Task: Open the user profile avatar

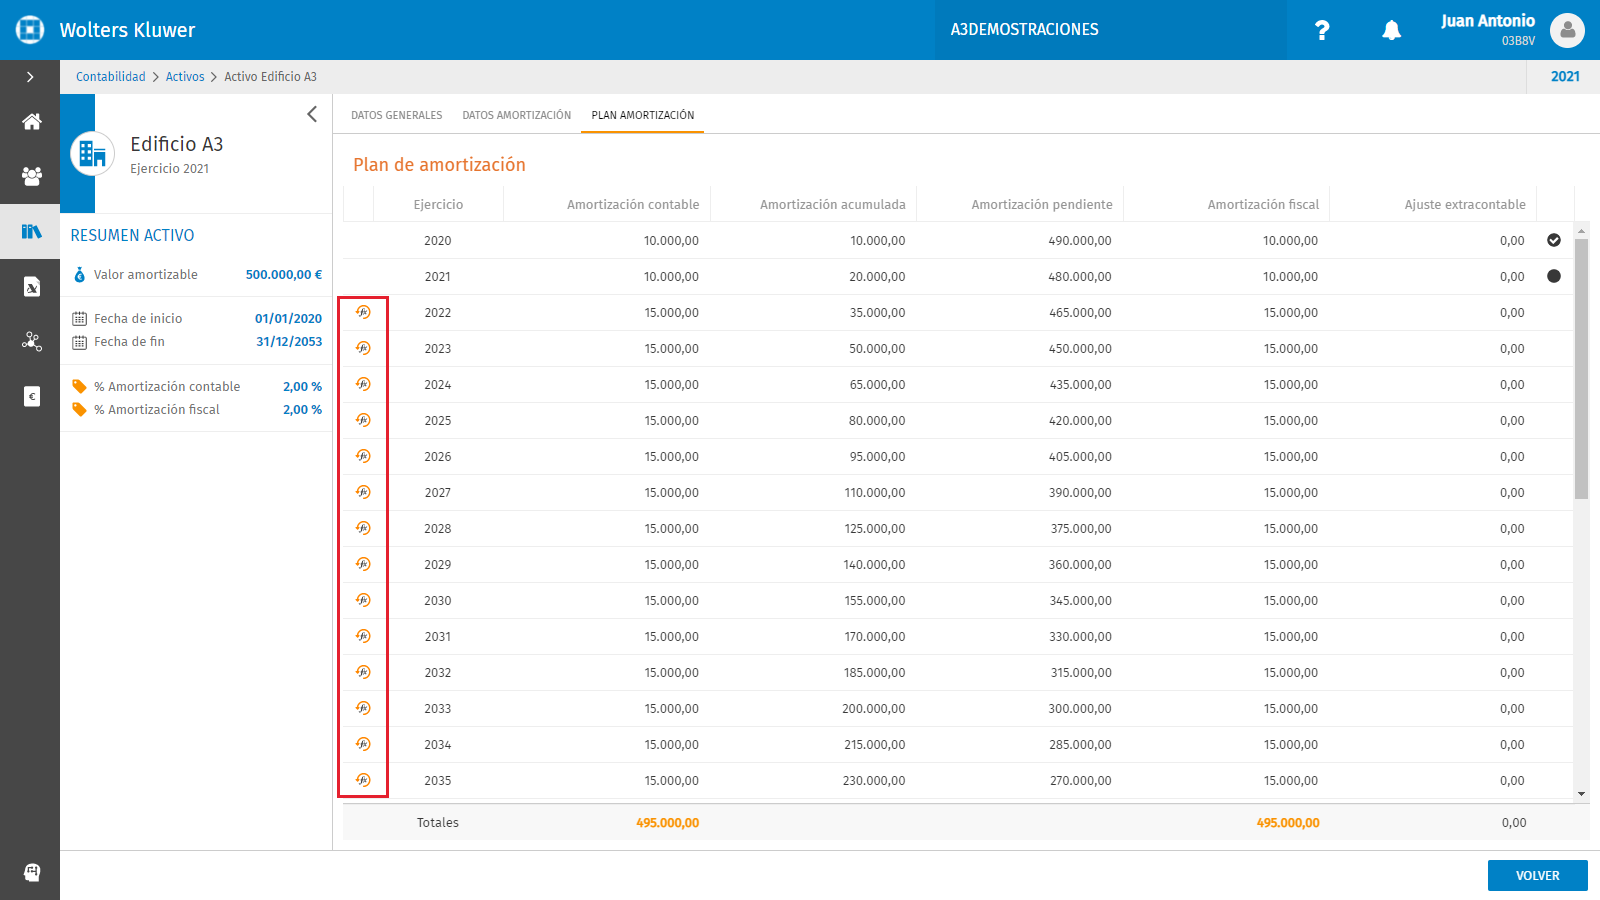Action: [x=1567, y=30]
